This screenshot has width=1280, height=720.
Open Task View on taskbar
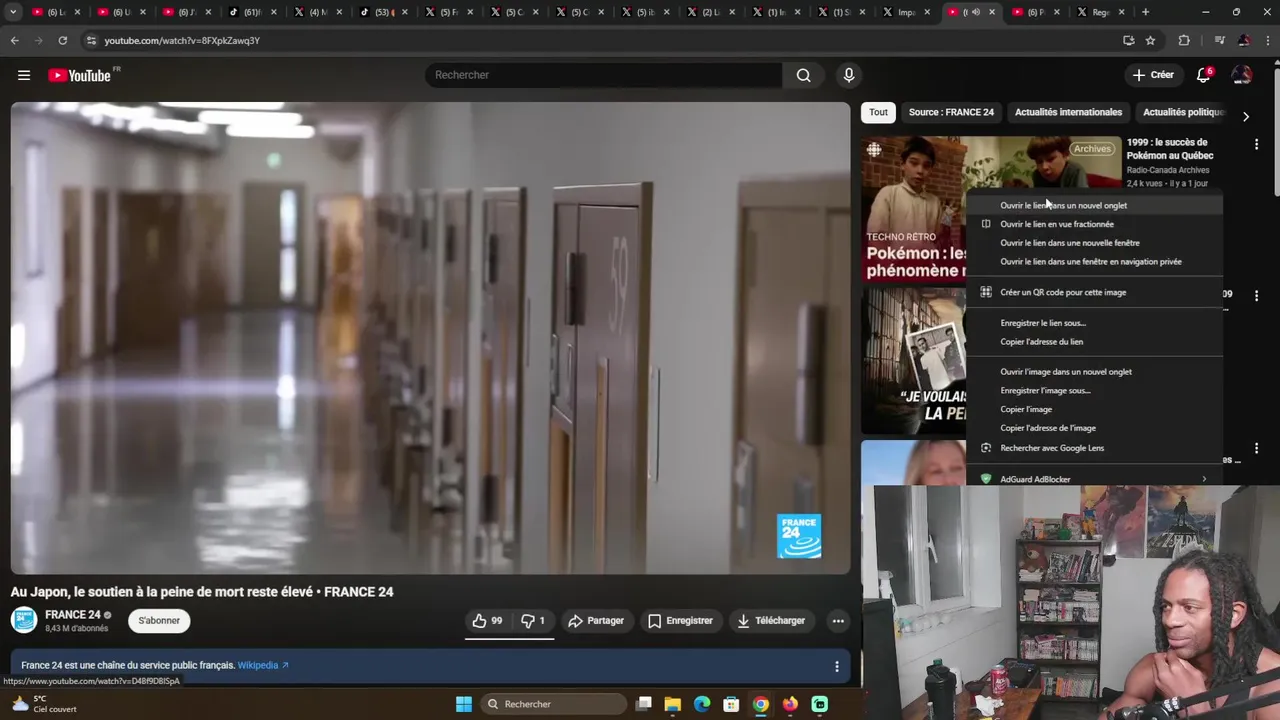pos(644,704)
